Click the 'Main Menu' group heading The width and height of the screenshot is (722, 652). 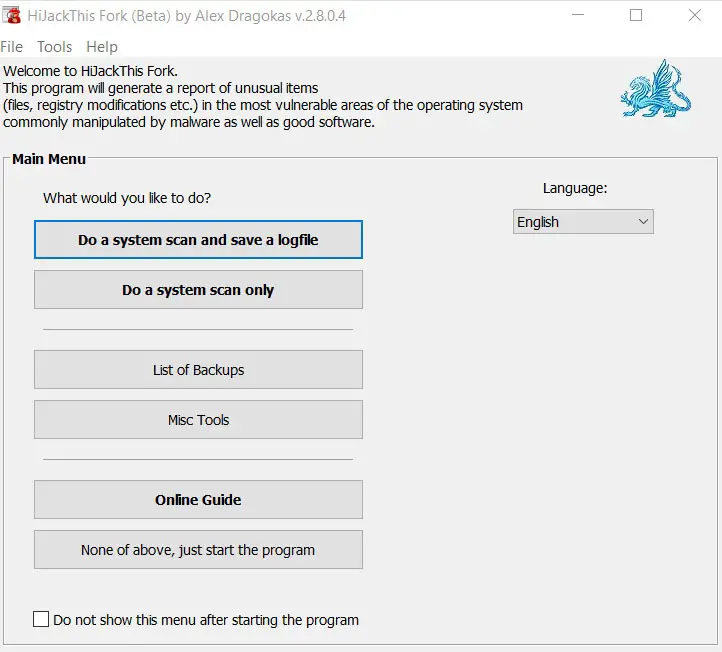tap(49, 159)
